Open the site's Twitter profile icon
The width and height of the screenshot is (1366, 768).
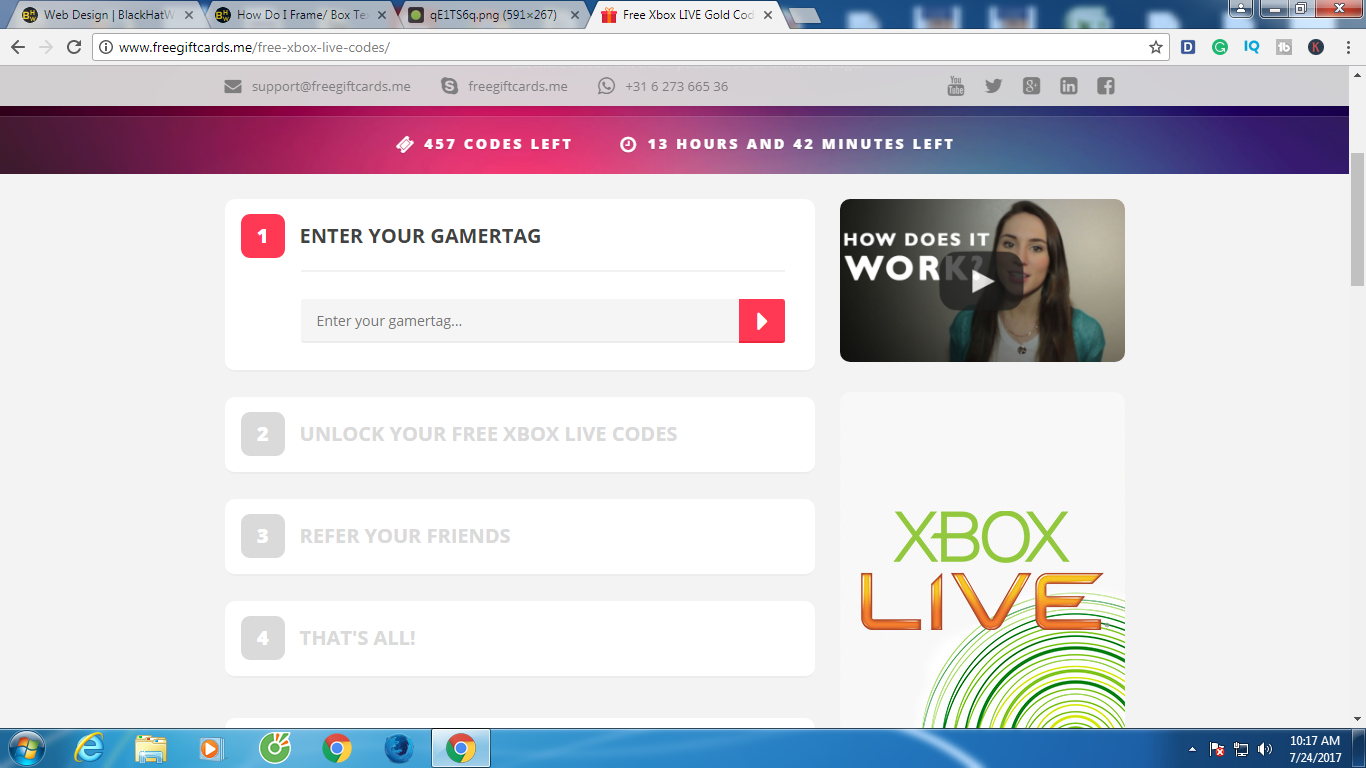point(993,86)
